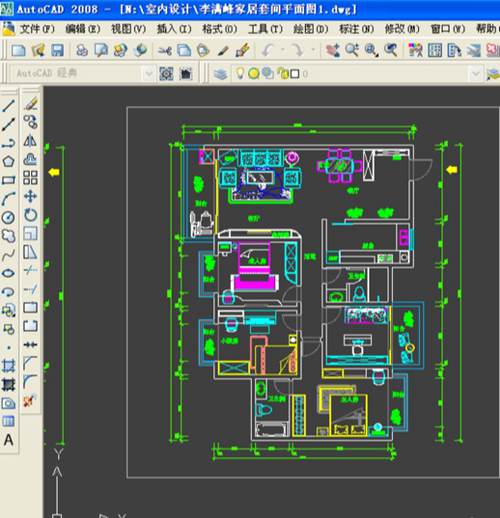Expand the AutoCAD workspace dropdown
Viewport: 500px width, 518px height.
click(149, 73)
